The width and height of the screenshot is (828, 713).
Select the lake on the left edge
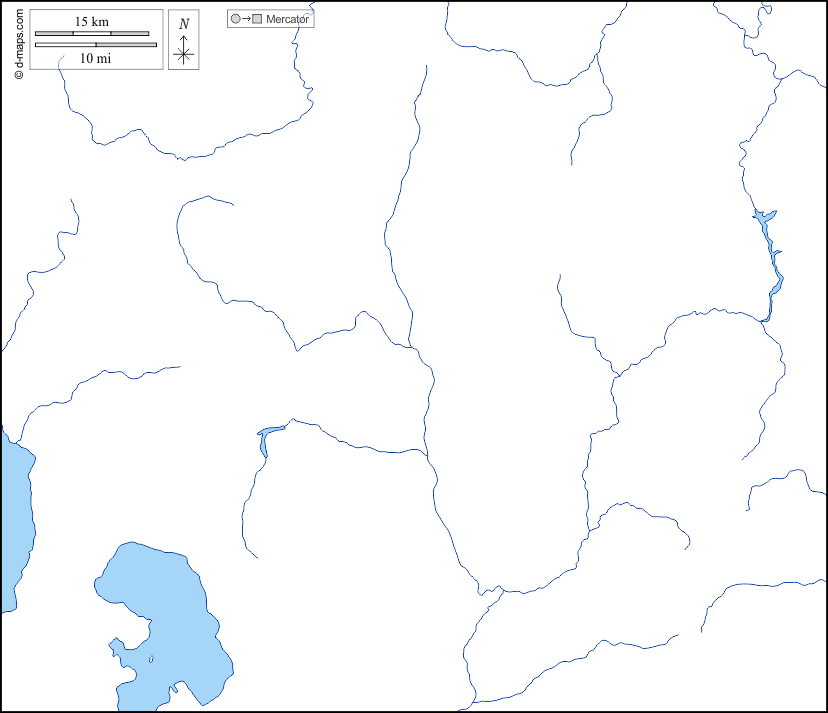(14, 520)
